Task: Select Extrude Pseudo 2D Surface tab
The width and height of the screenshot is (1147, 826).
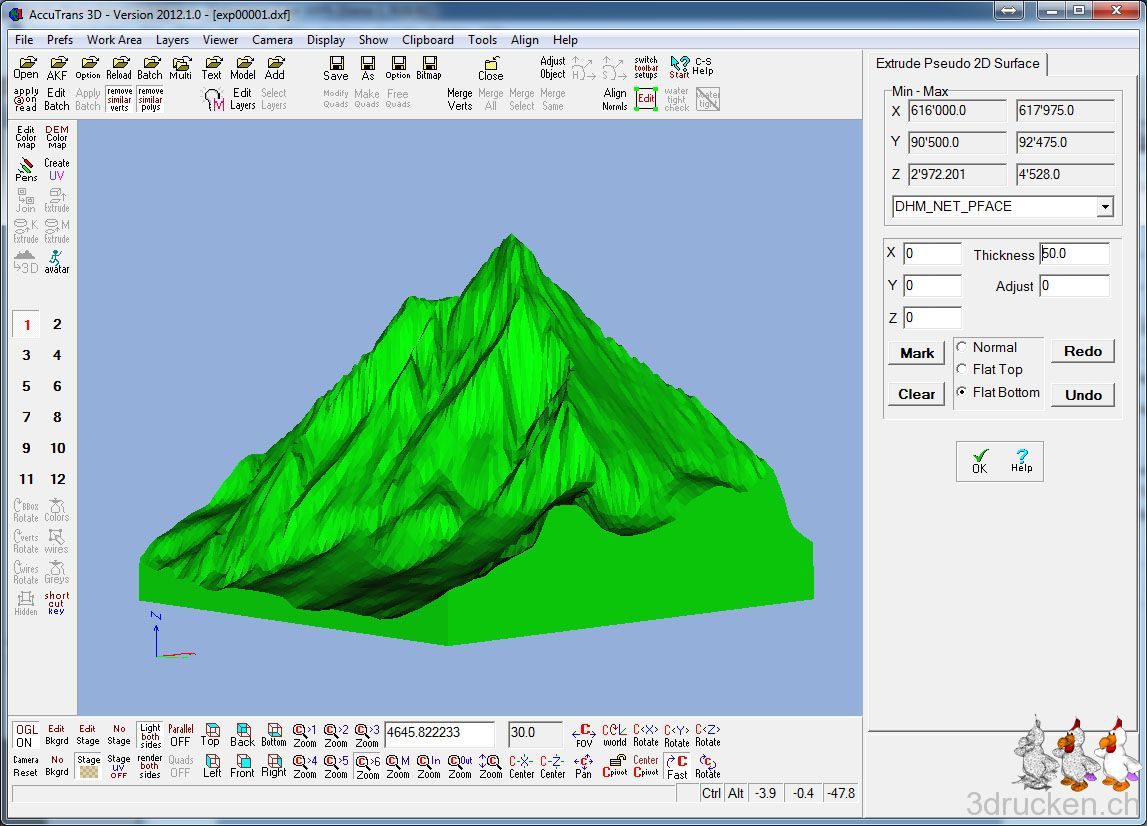Action: 958,64
